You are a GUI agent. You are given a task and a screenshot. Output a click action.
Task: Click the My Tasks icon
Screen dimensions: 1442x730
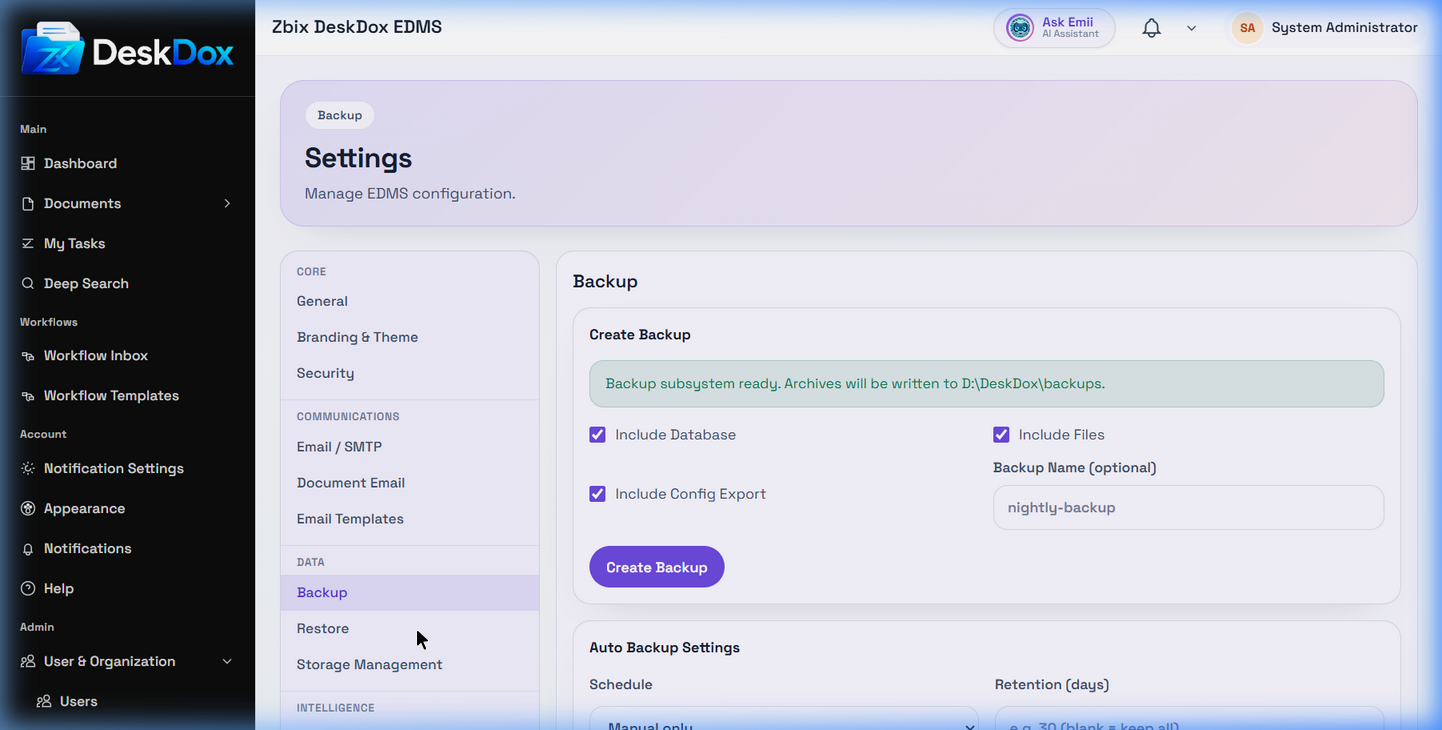coord(28,243)
